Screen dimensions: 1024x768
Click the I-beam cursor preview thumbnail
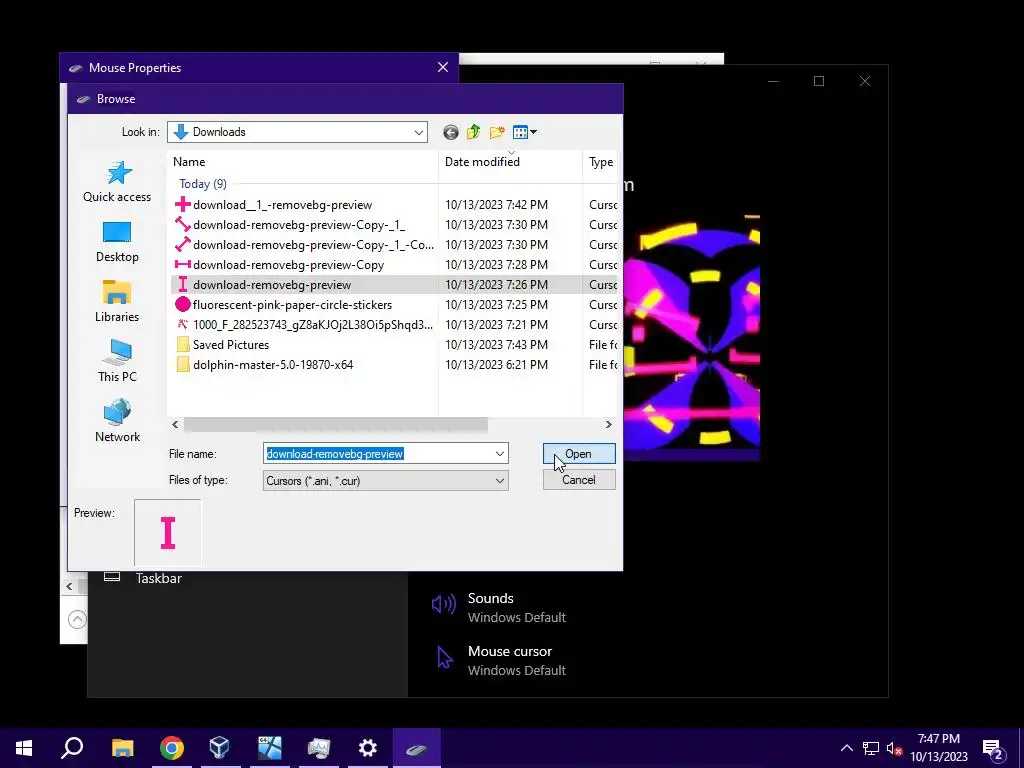tap(168, 533)
